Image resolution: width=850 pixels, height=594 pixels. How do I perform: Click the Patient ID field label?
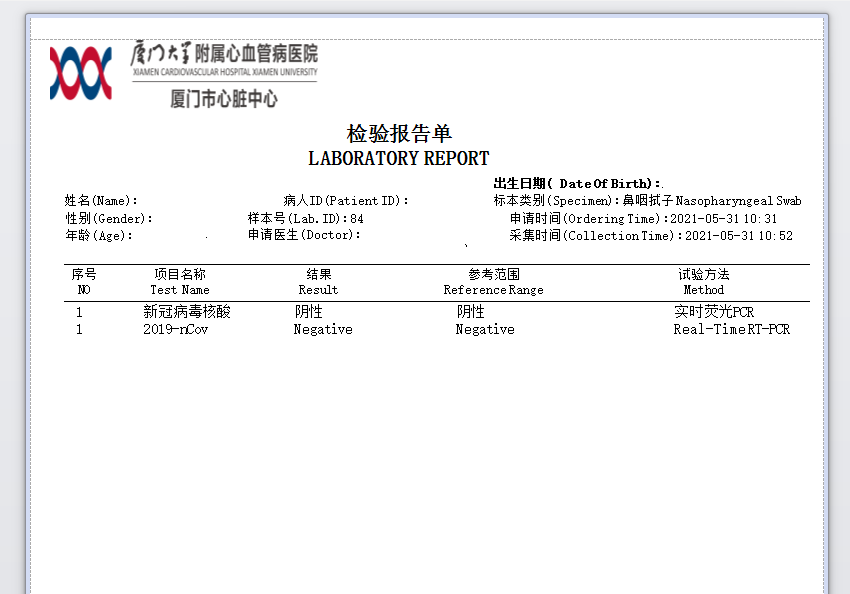click(346, 201)
